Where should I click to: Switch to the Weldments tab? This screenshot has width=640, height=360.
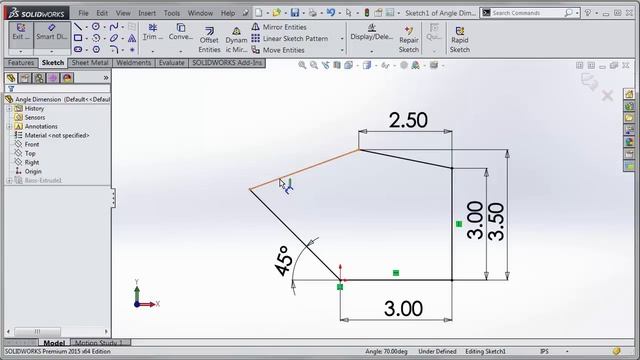tap(133, 63)
